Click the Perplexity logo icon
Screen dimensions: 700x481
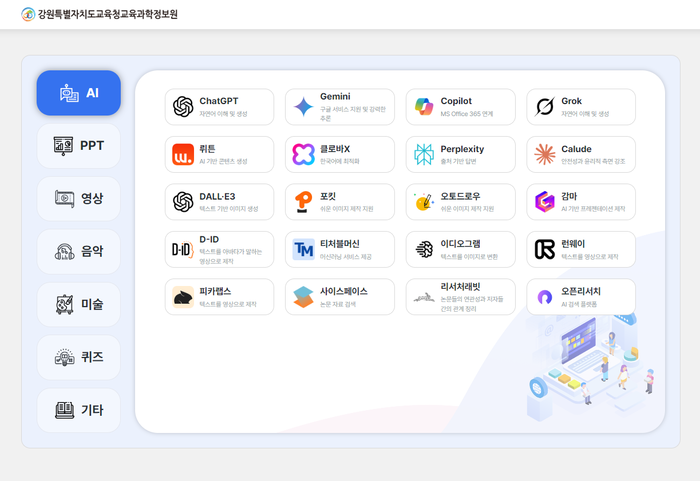[424, 155]
